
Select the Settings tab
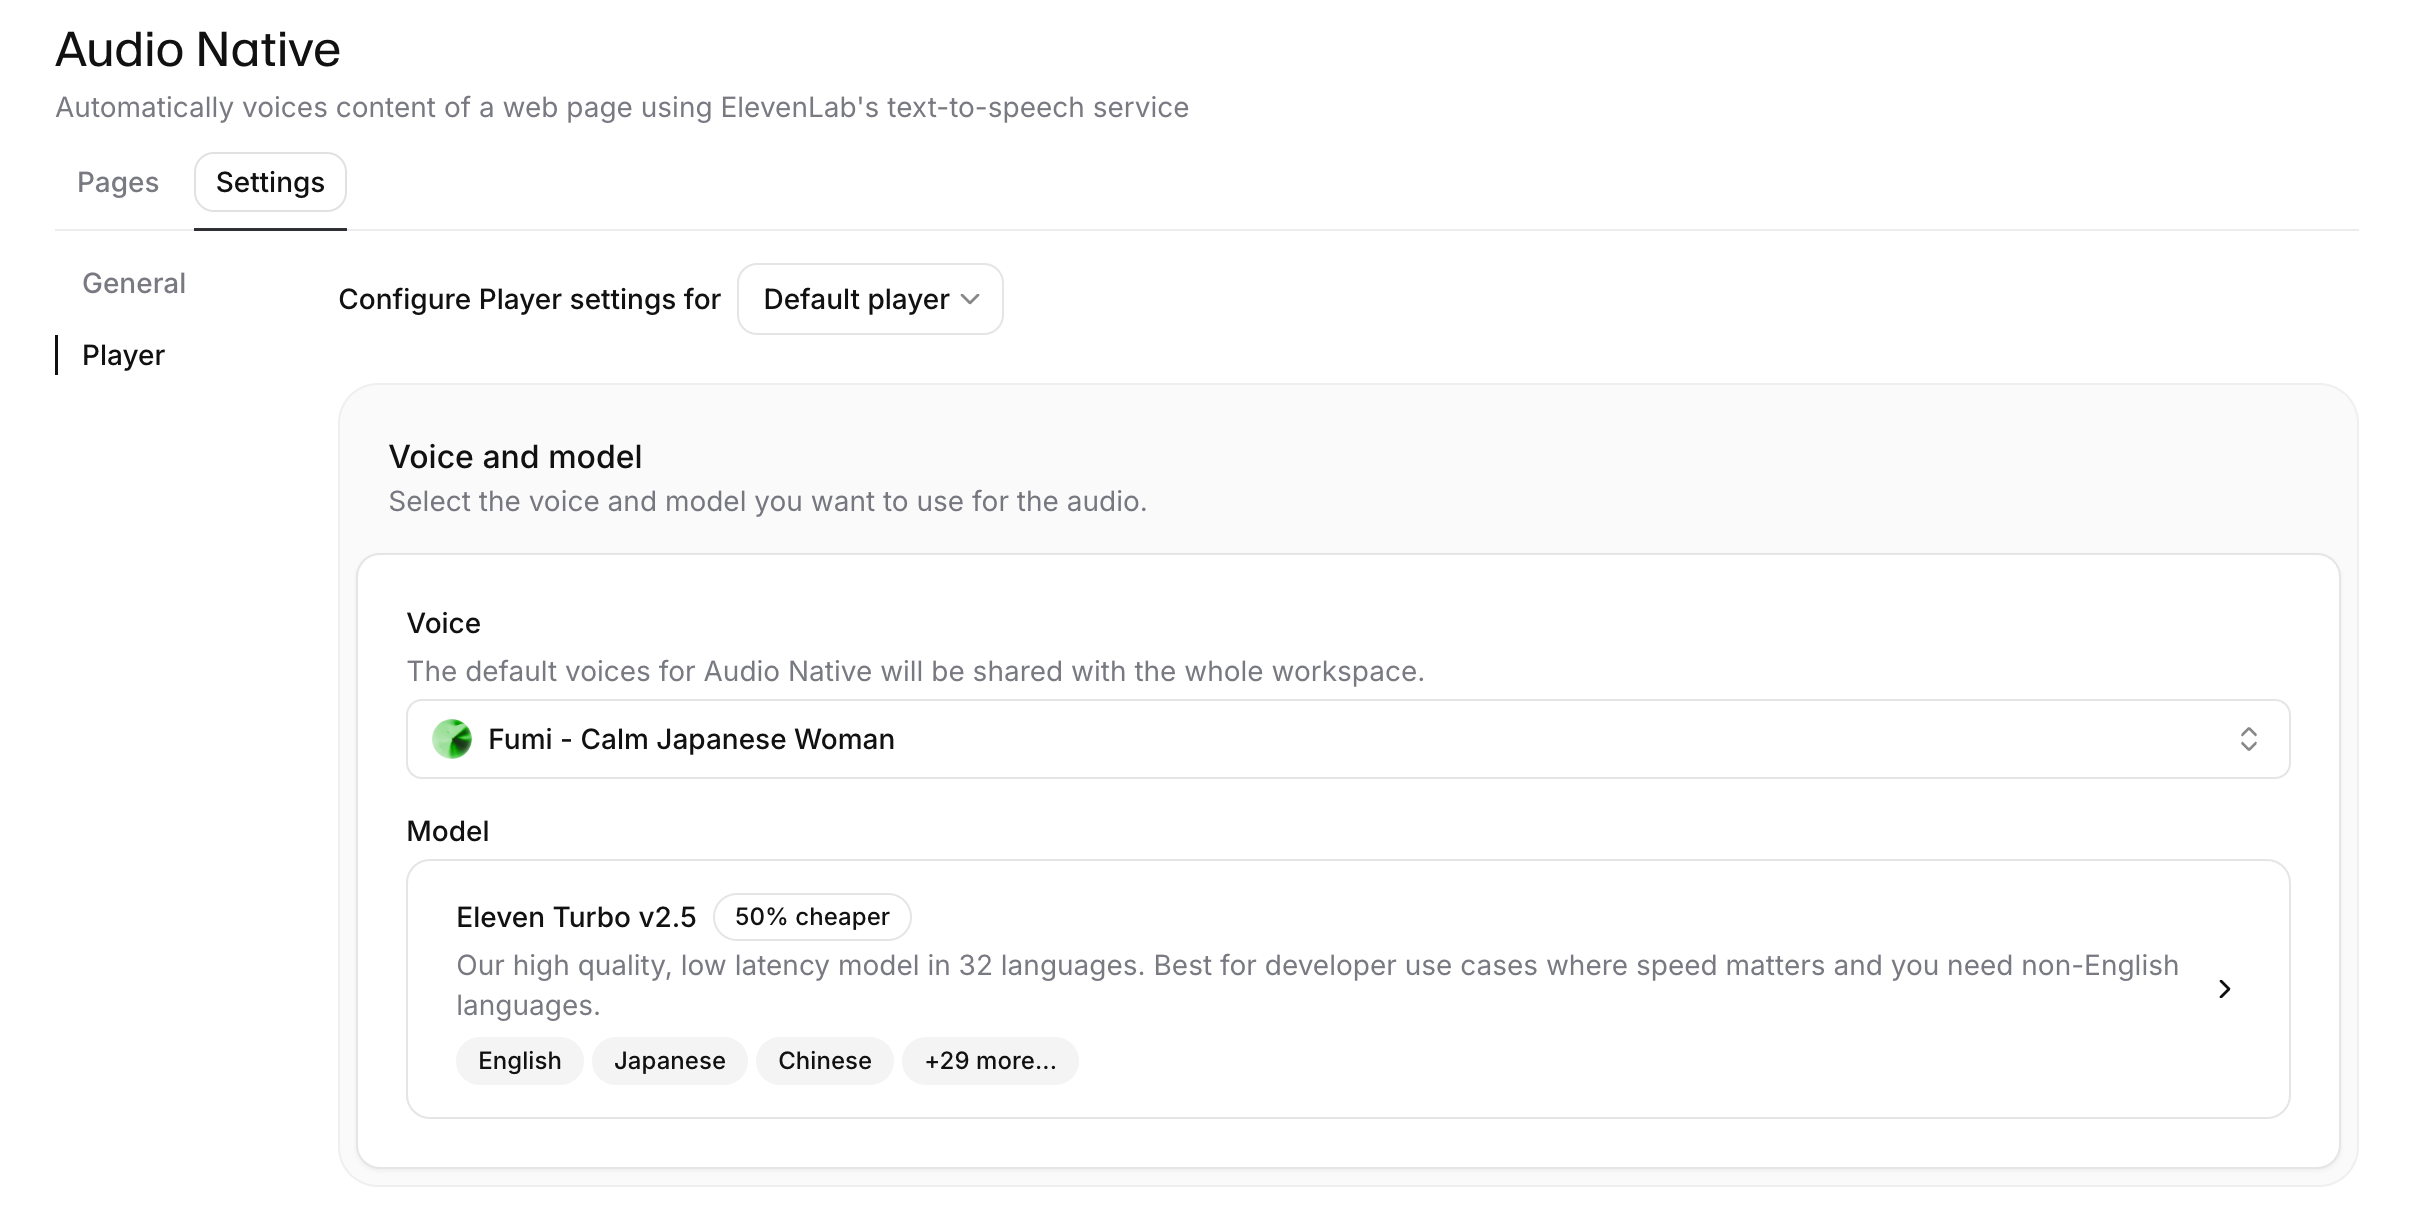(270, 182)
